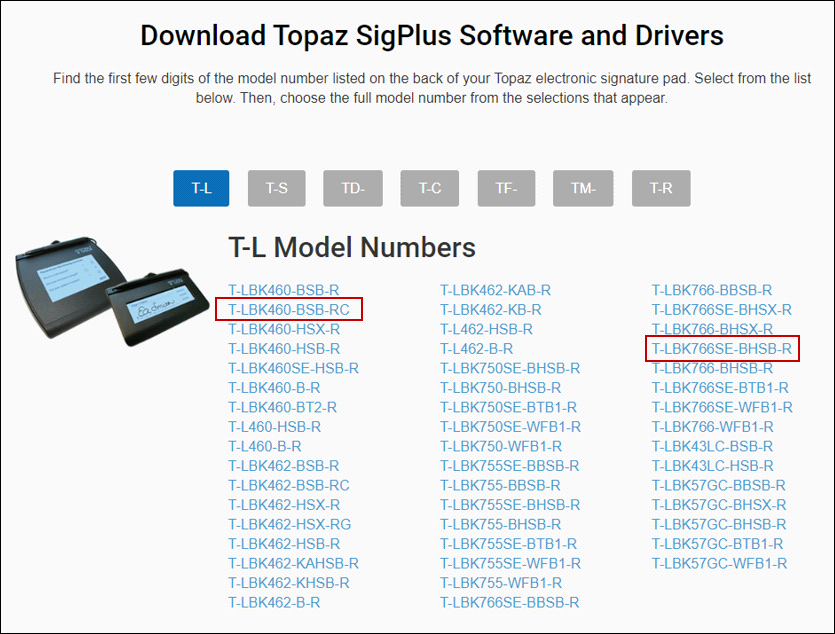Select T-LBK750SE-BHSB-R model
835x634 pixels.
coord(511,368)
